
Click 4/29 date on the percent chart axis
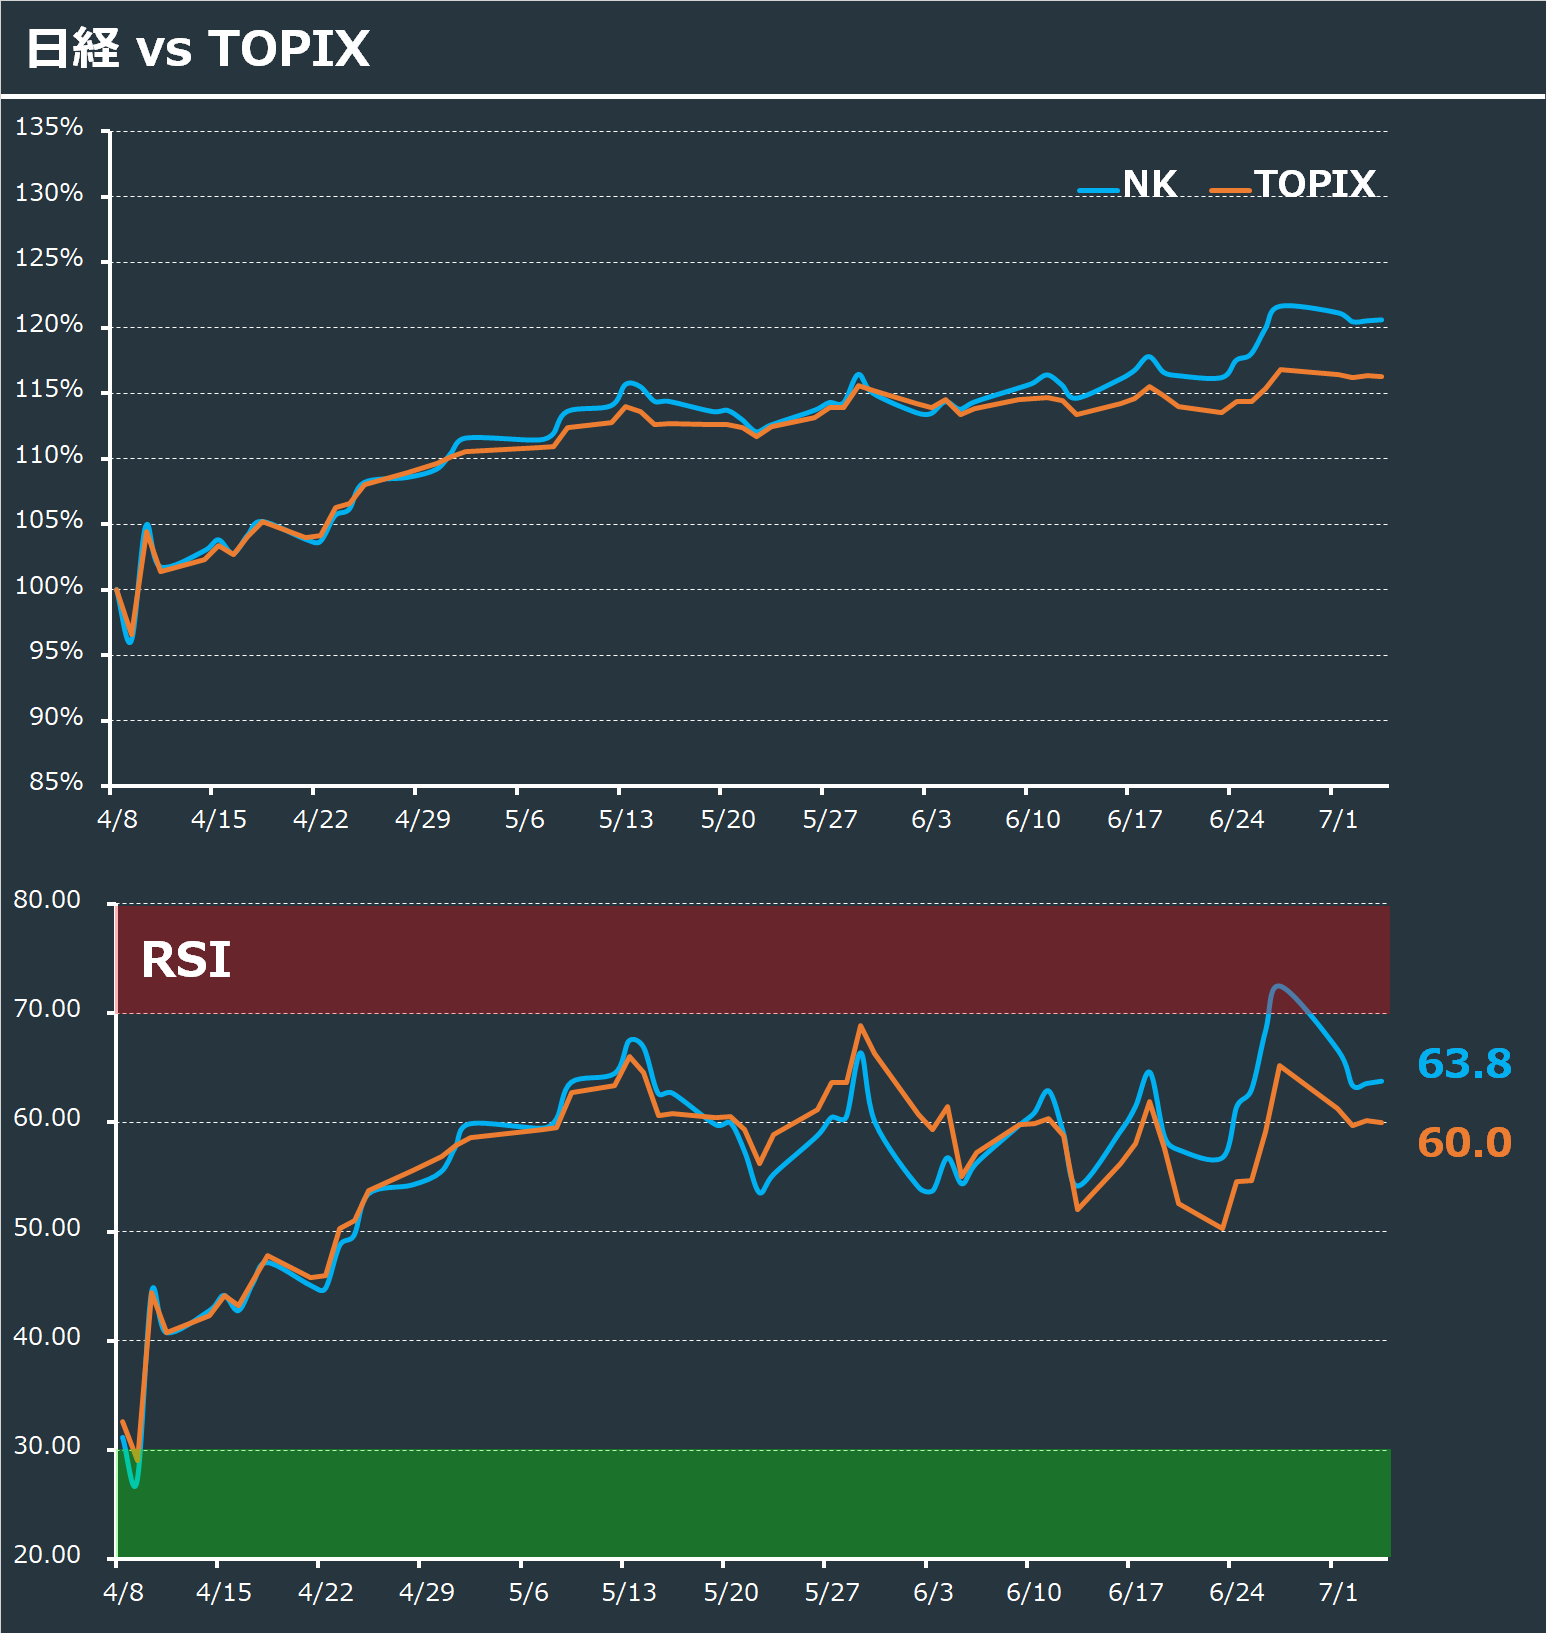[x=423, y=820]
